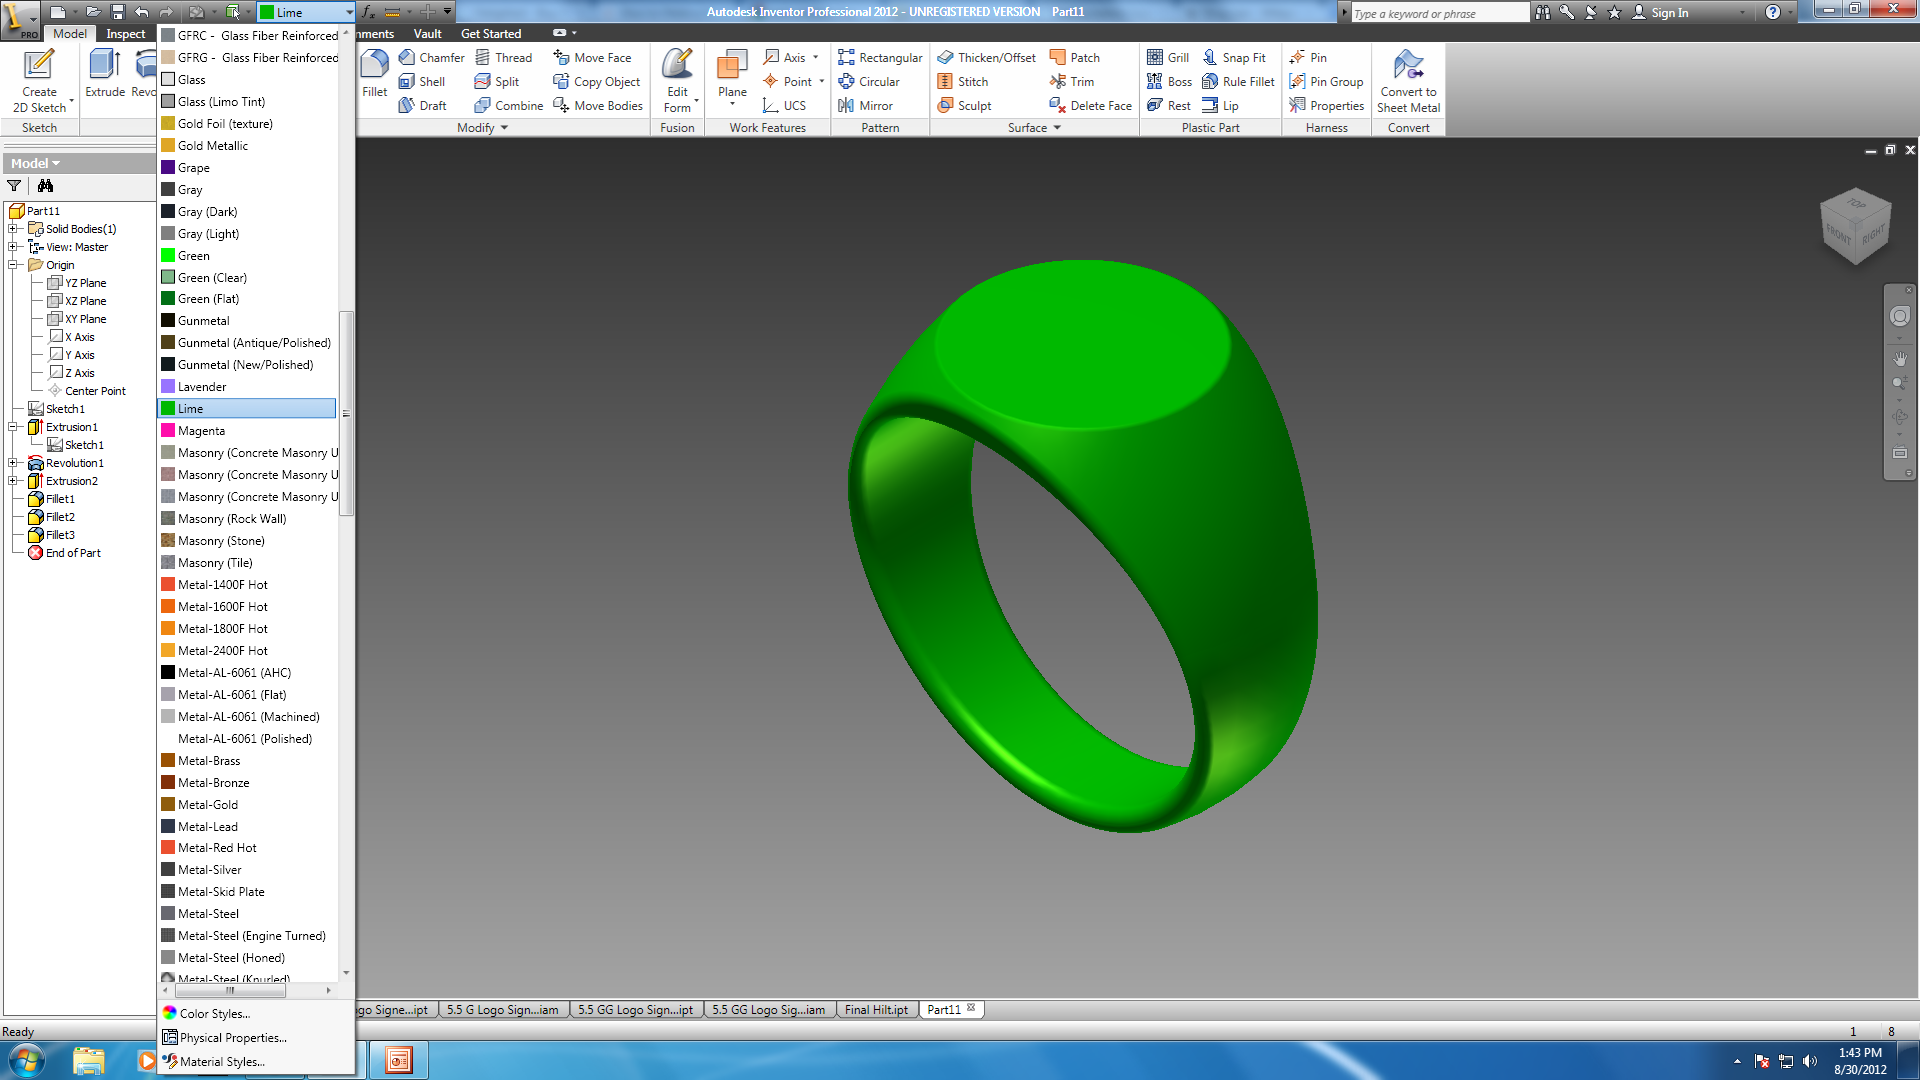Screen dimensions: 1920x1080
Task: Switch to the Inspect ribbon tab
Action: coord(126,34)
